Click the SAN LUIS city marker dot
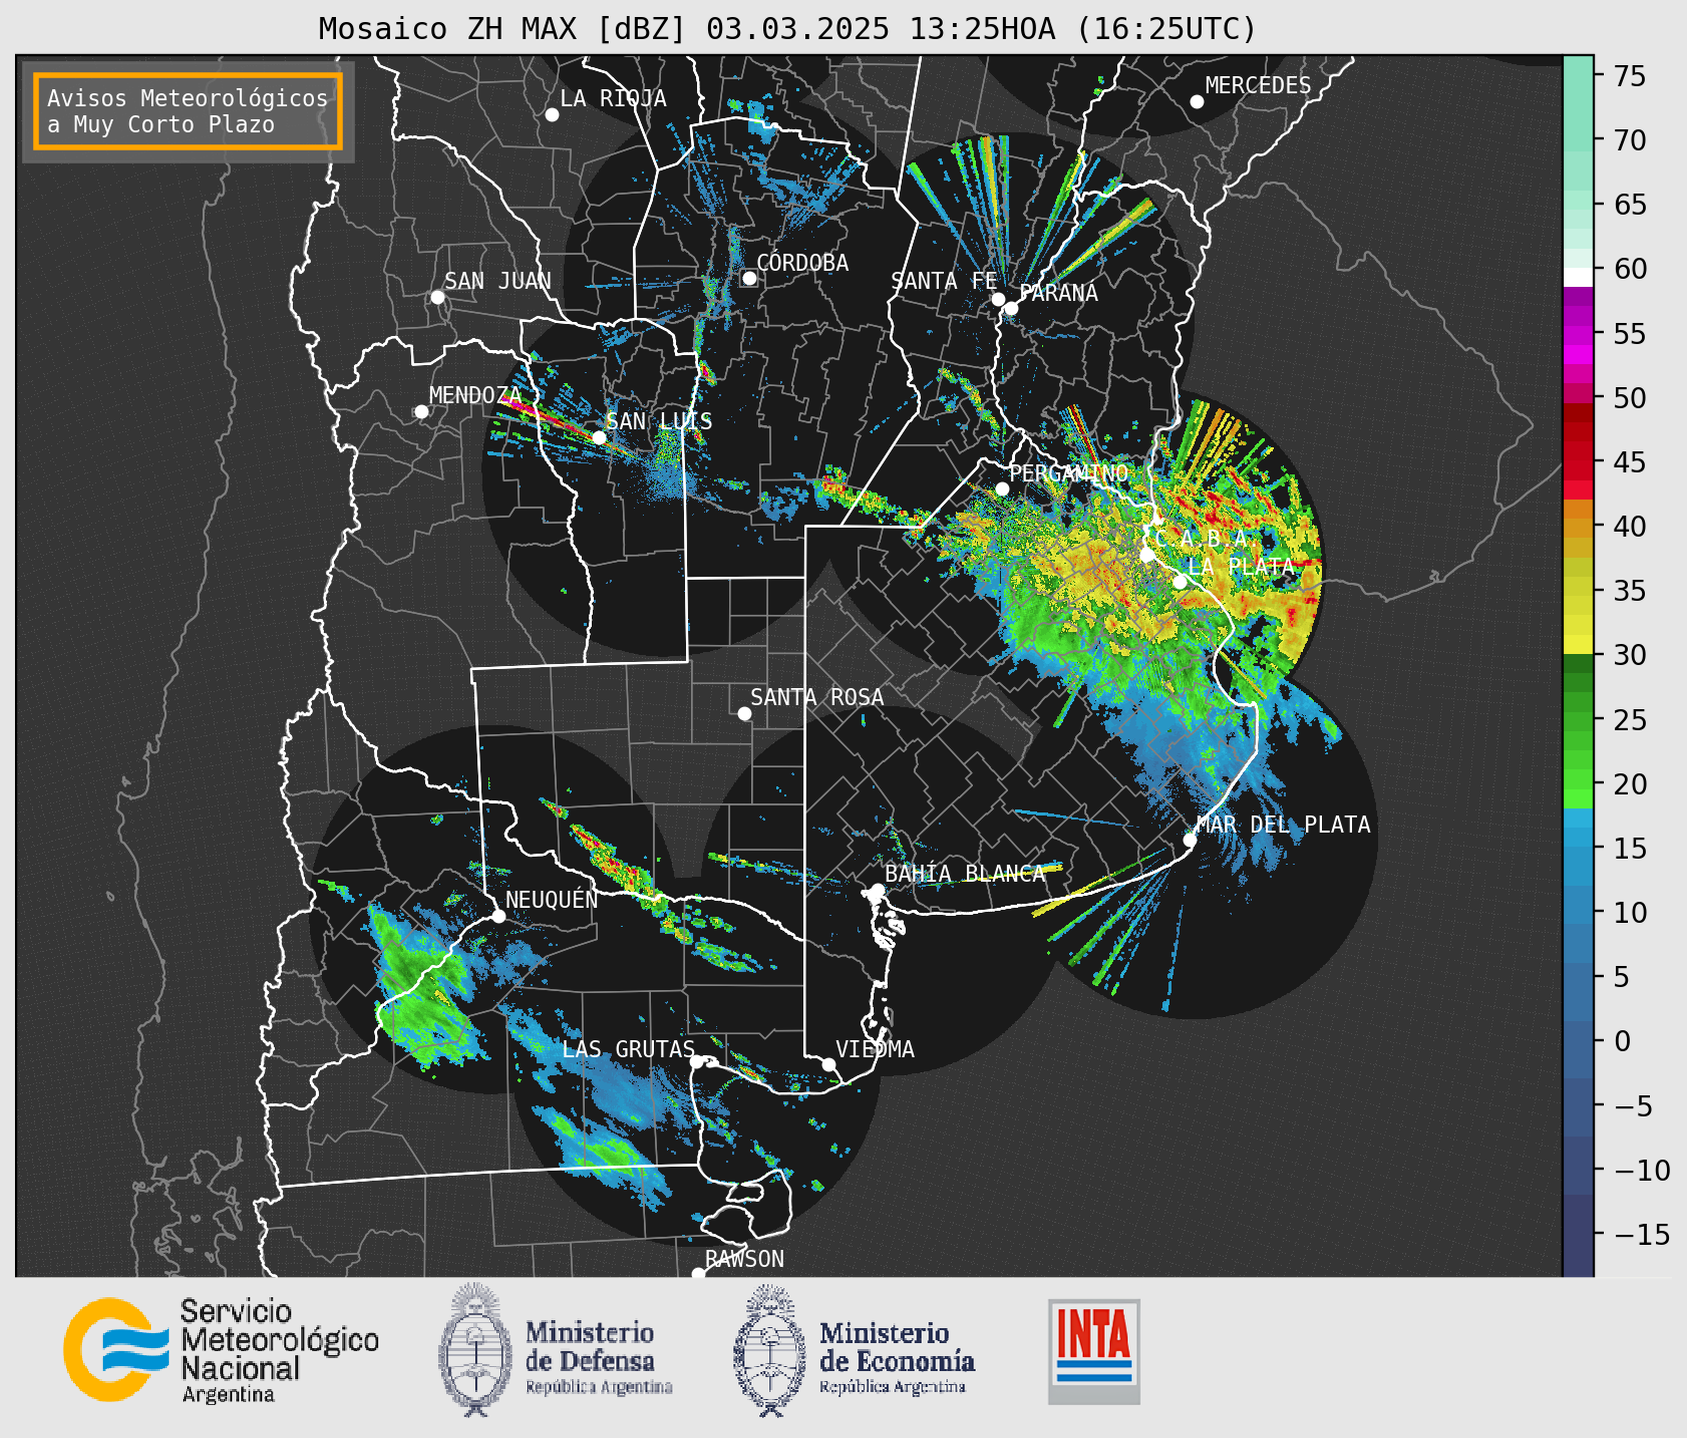 599,437
